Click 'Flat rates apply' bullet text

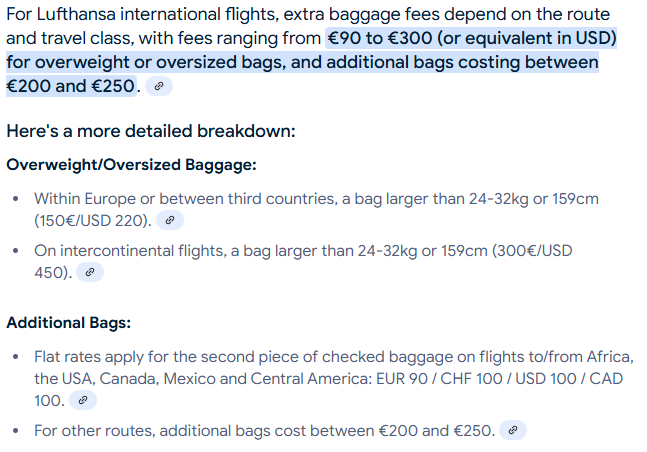click(x=89, y=357)
